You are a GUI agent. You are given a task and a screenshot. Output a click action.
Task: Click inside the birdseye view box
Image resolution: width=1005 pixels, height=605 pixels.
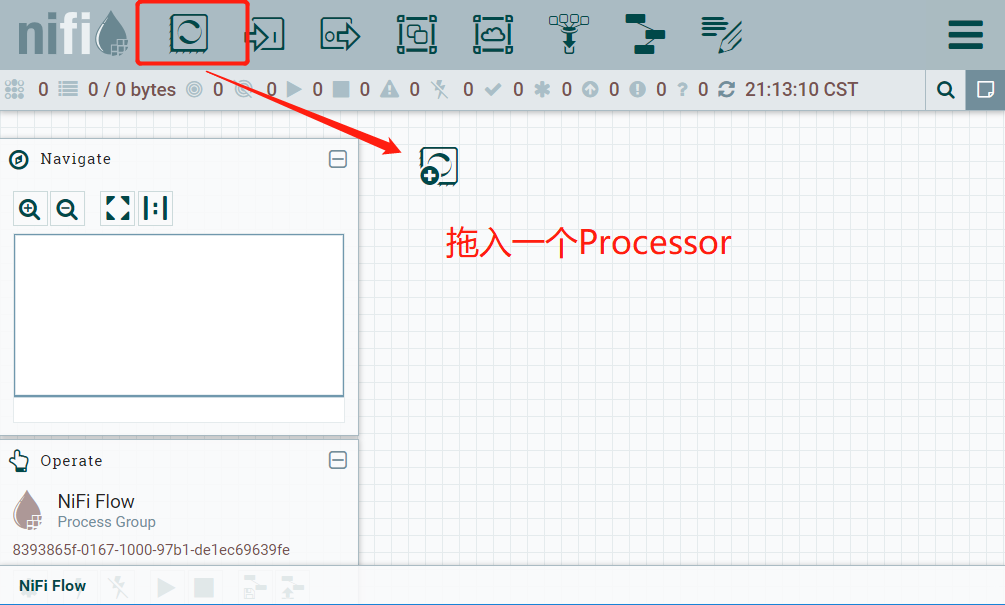coord(179,315)
